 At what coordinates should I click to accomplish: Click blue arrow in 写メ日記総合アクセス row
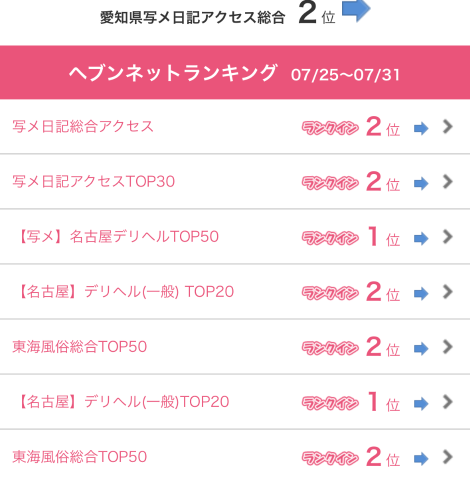click(421, 128)
